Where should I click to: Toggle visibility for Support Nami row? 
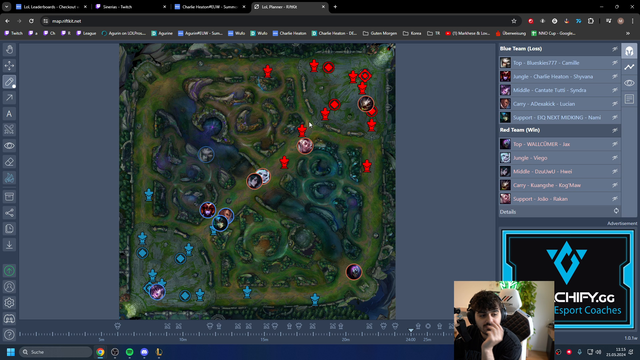point(614,118)
